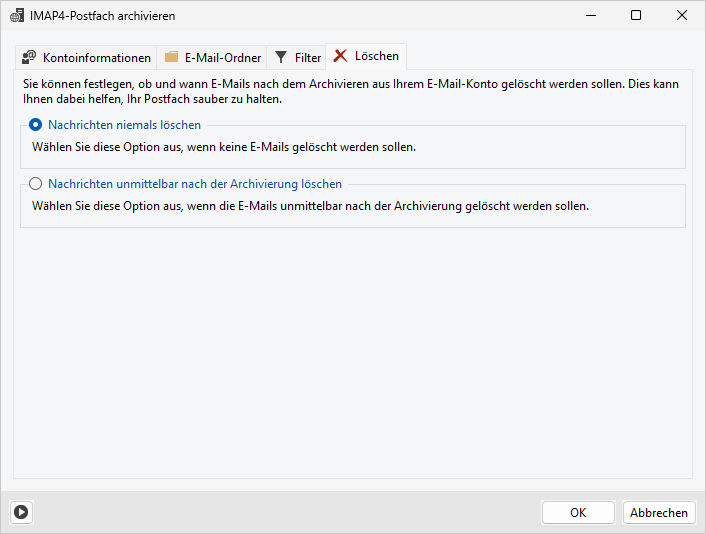Image resolution: width=706 pixels, height=534 pixels.
Task: Minimize the IMAP4-Postfach archivieren window
Action: (x=590, y=16)
